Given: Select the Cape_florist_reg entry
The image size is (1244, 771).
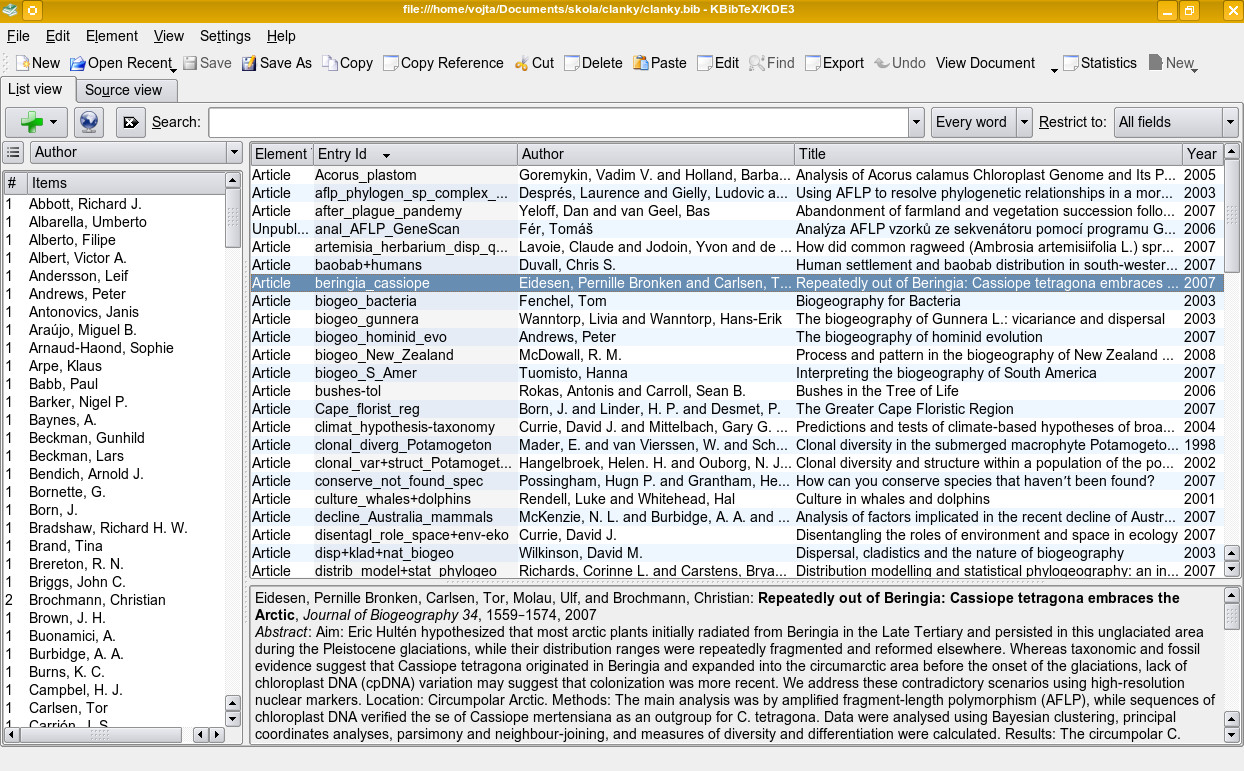Looking at the screenshot, I should (736, 409).
